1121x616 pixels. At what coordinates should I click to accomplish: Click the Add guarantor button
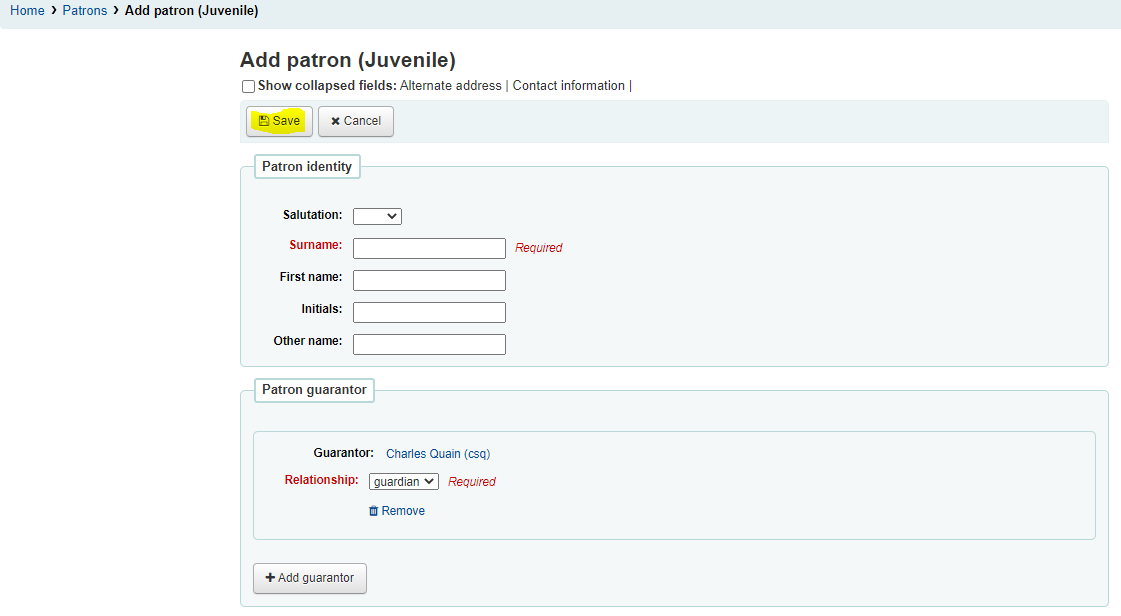tap(310, 578)
